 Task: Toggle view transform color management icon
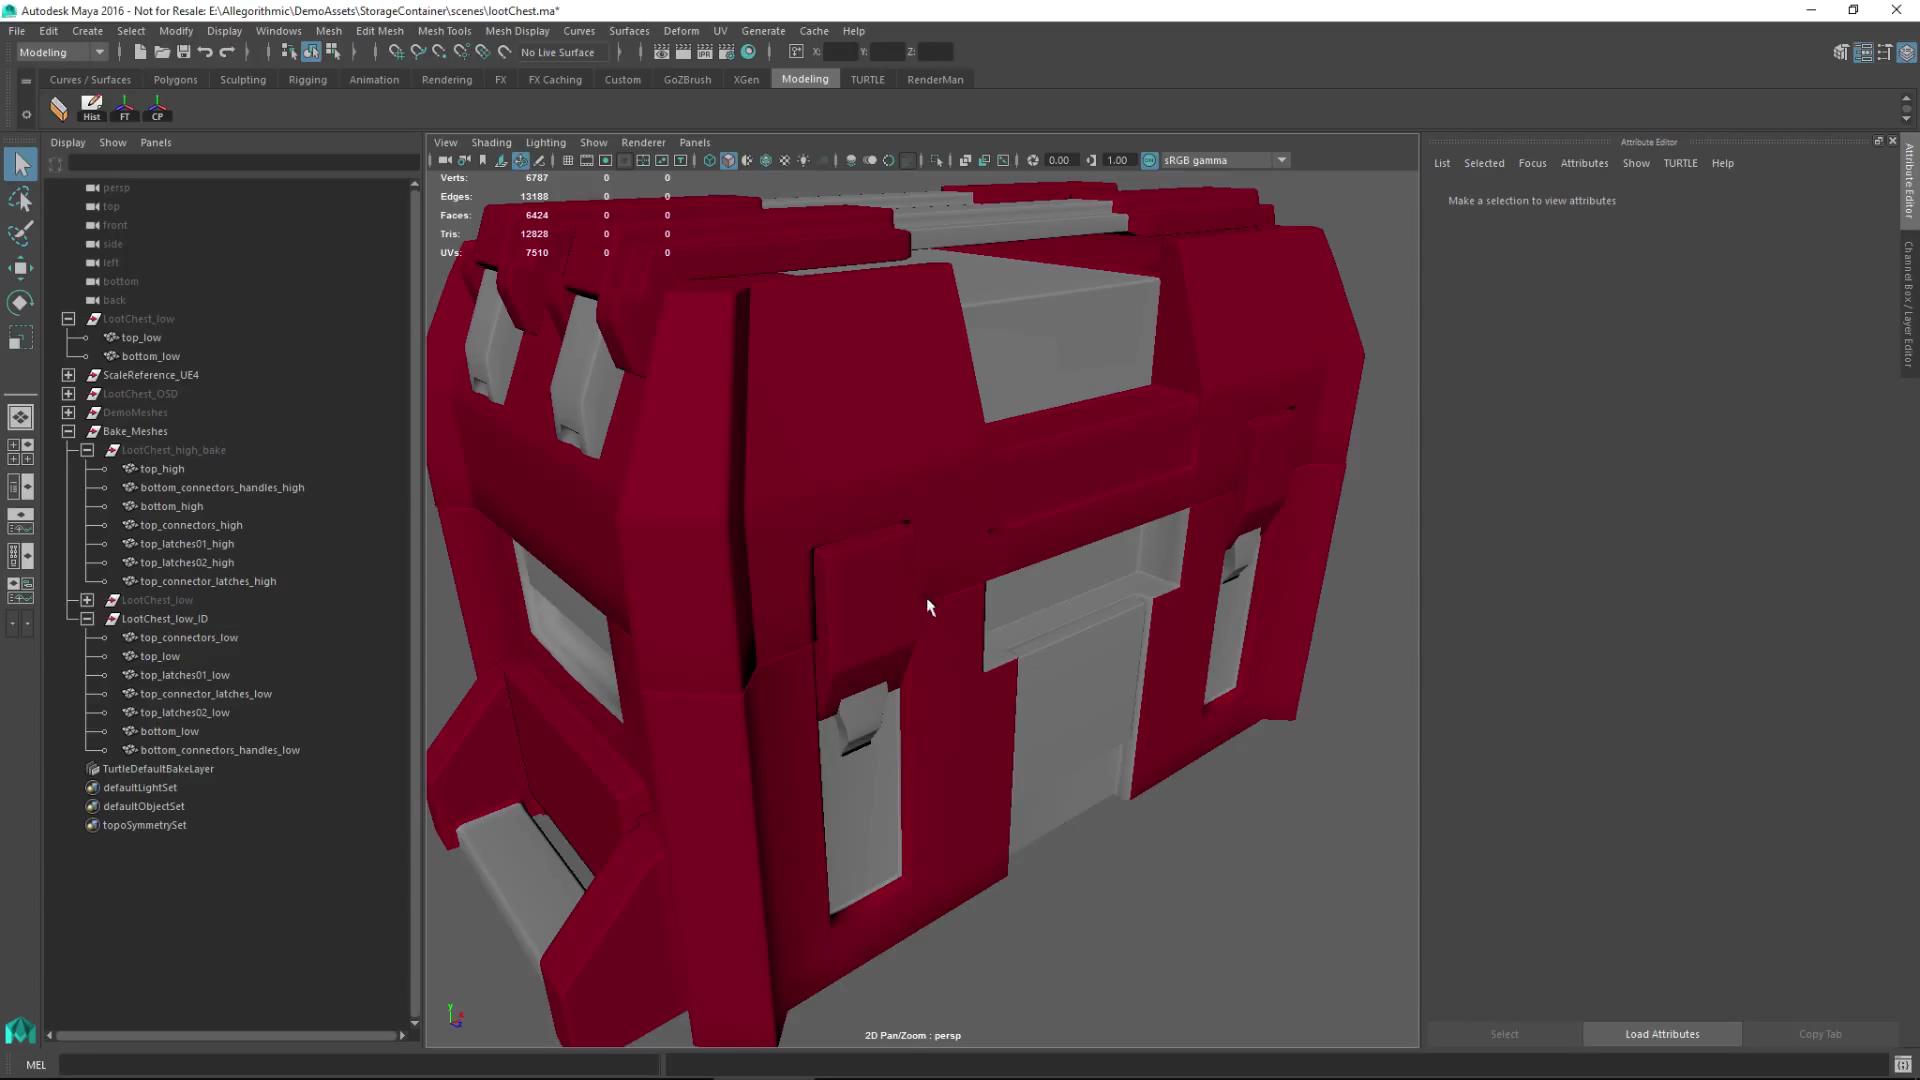[1149, 160]
